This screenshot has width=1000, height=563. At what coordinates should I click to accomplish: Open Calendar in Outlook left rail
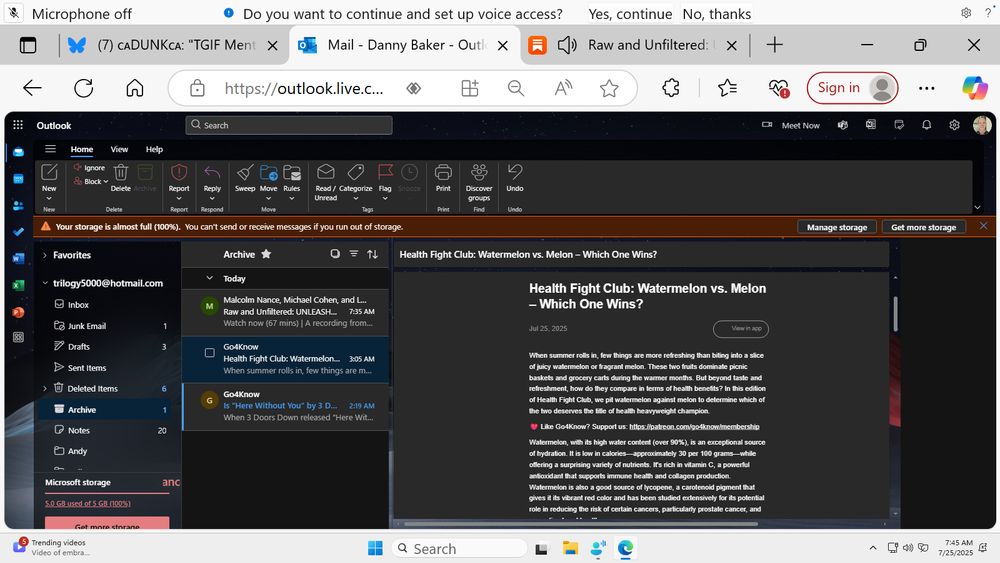pos(18,179)
